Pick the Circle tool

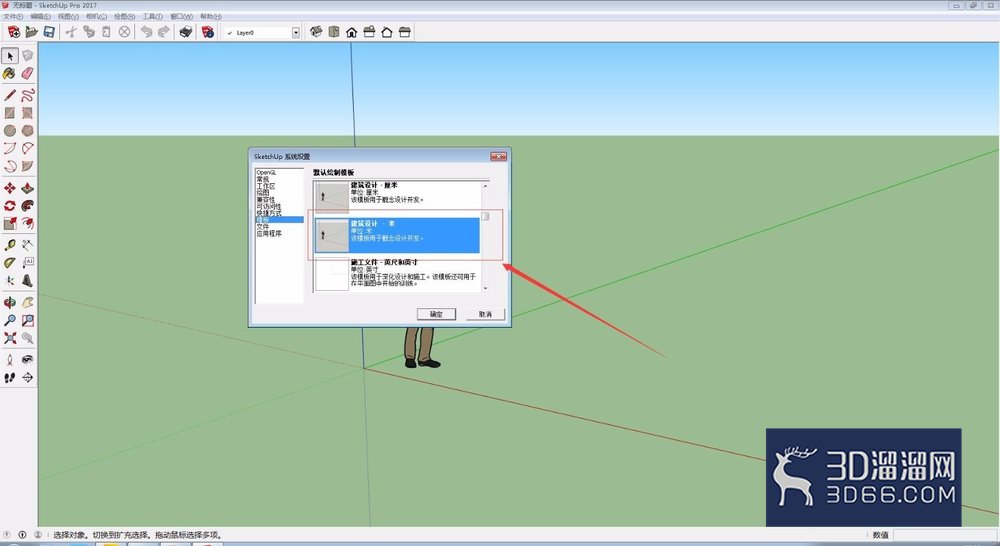click(10, 131)
